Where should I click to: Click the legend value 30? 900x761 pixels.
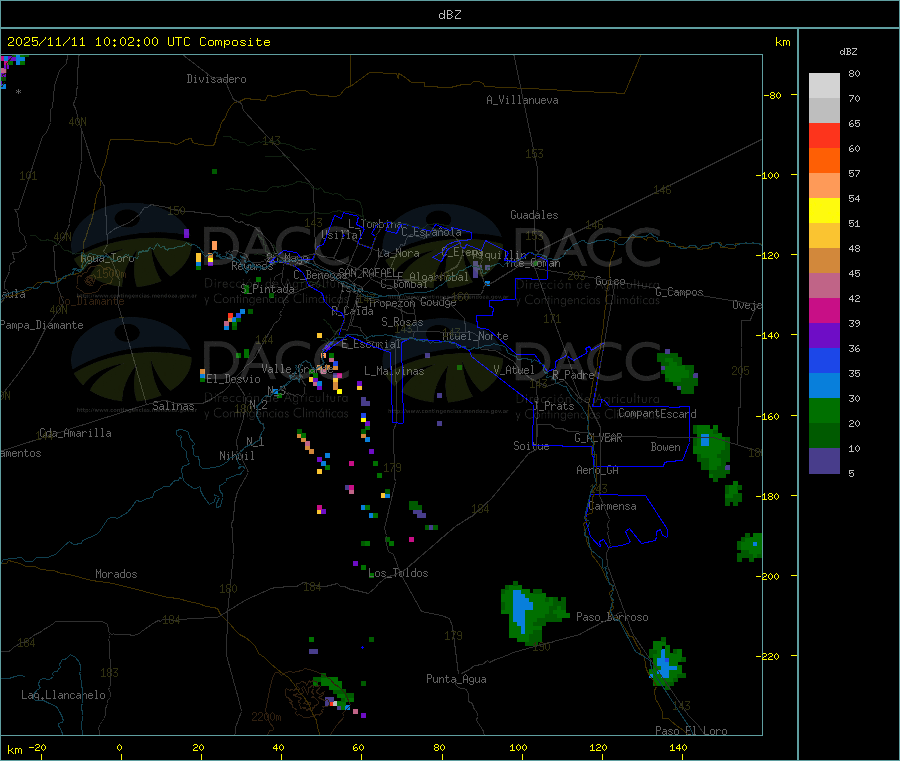[854, 398]
